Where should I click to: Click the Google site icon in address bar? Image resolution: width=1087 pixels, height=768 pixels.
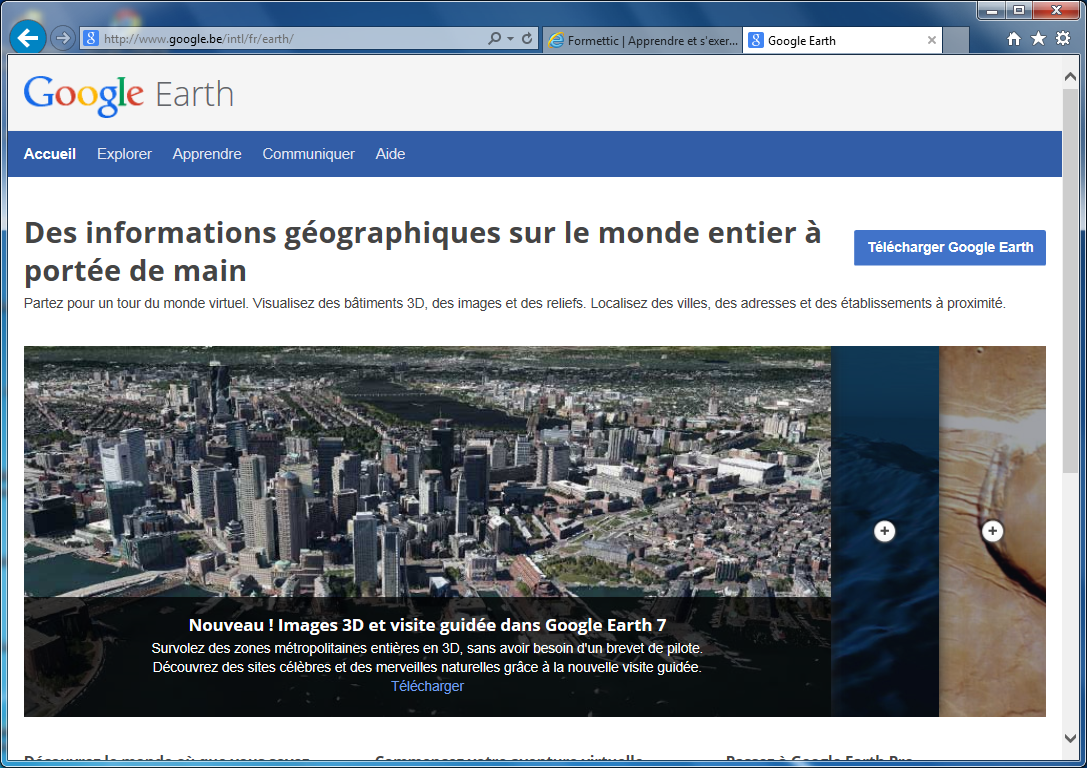point(91,38)
